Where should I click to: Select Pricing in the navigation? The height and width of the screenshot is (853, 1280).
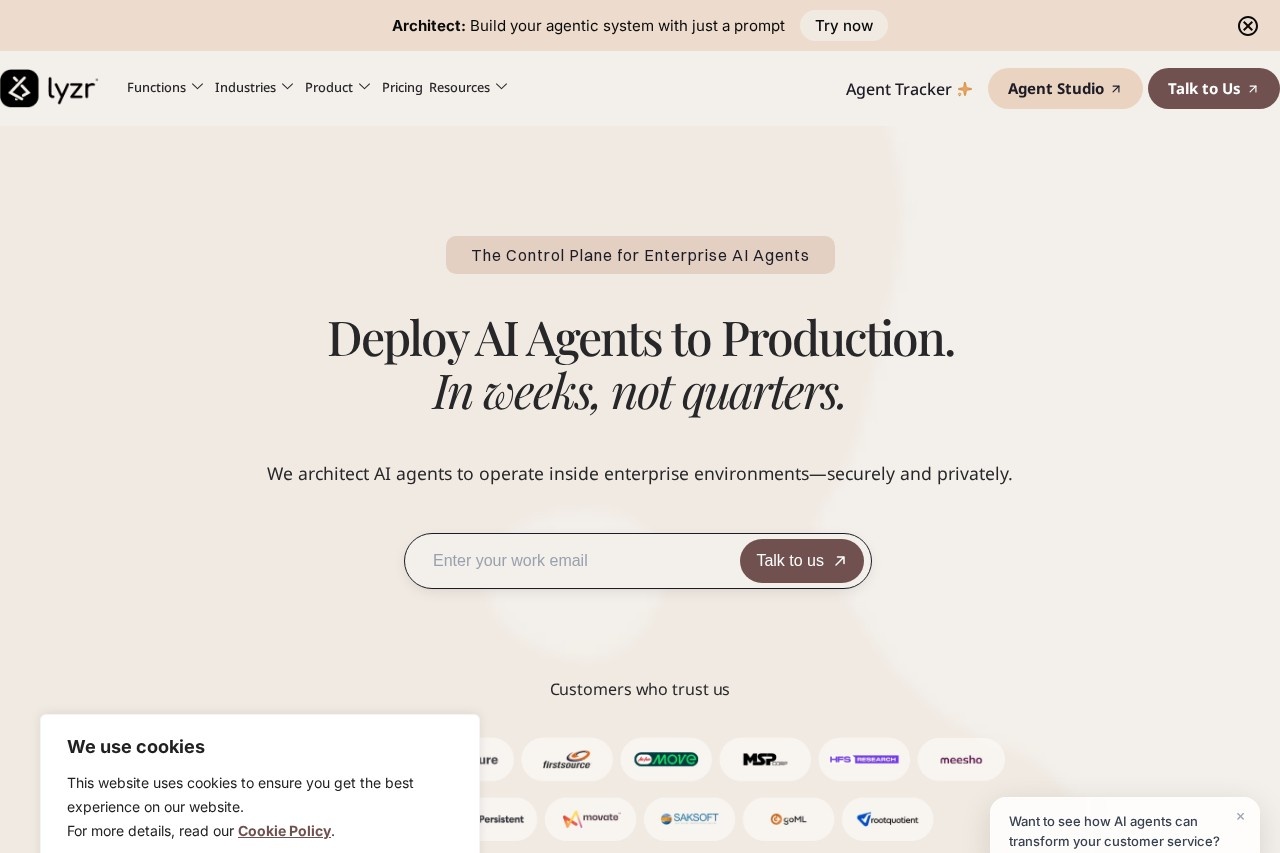[402, 87]
